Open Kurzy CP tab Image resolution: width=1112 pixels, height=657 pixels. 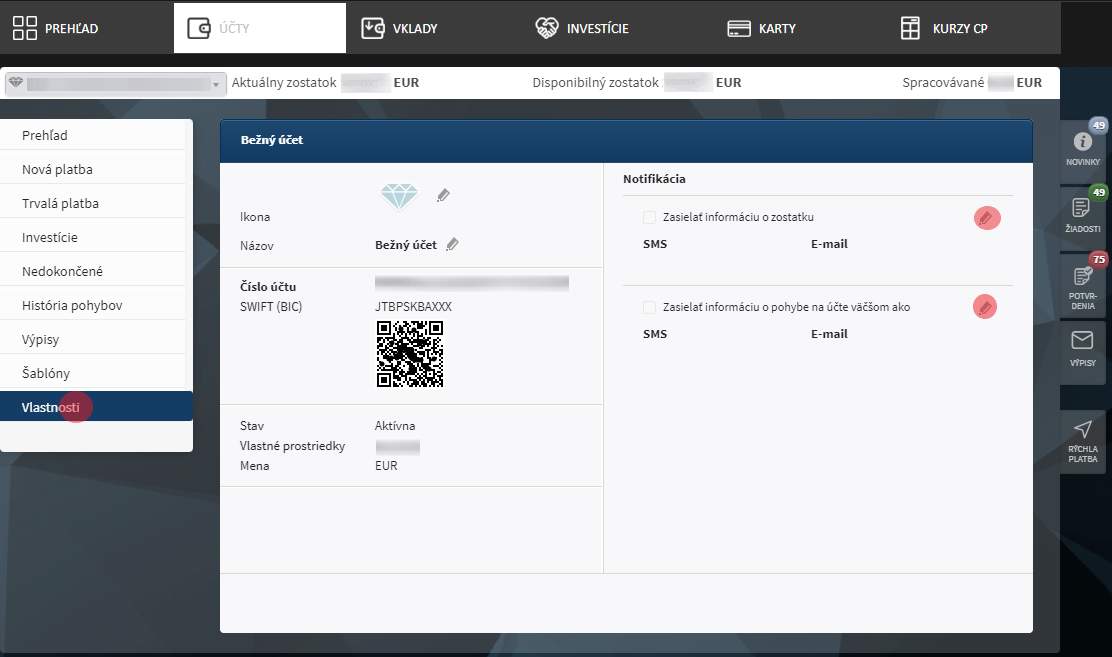(944, 28)
